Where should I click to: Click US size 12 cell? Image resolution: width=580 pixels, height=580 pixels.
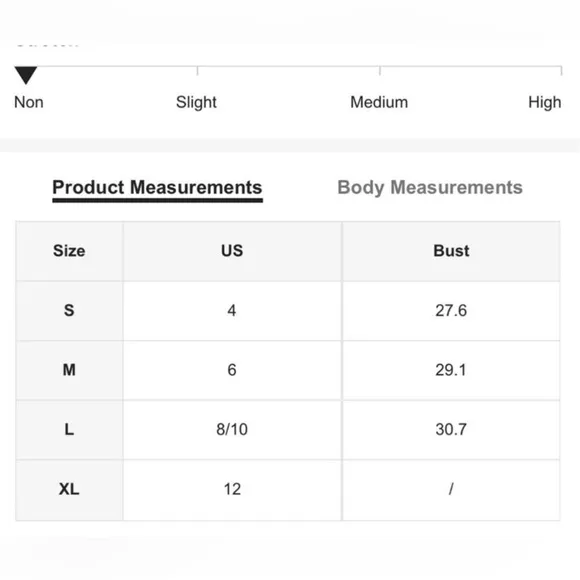coord(232,490)
